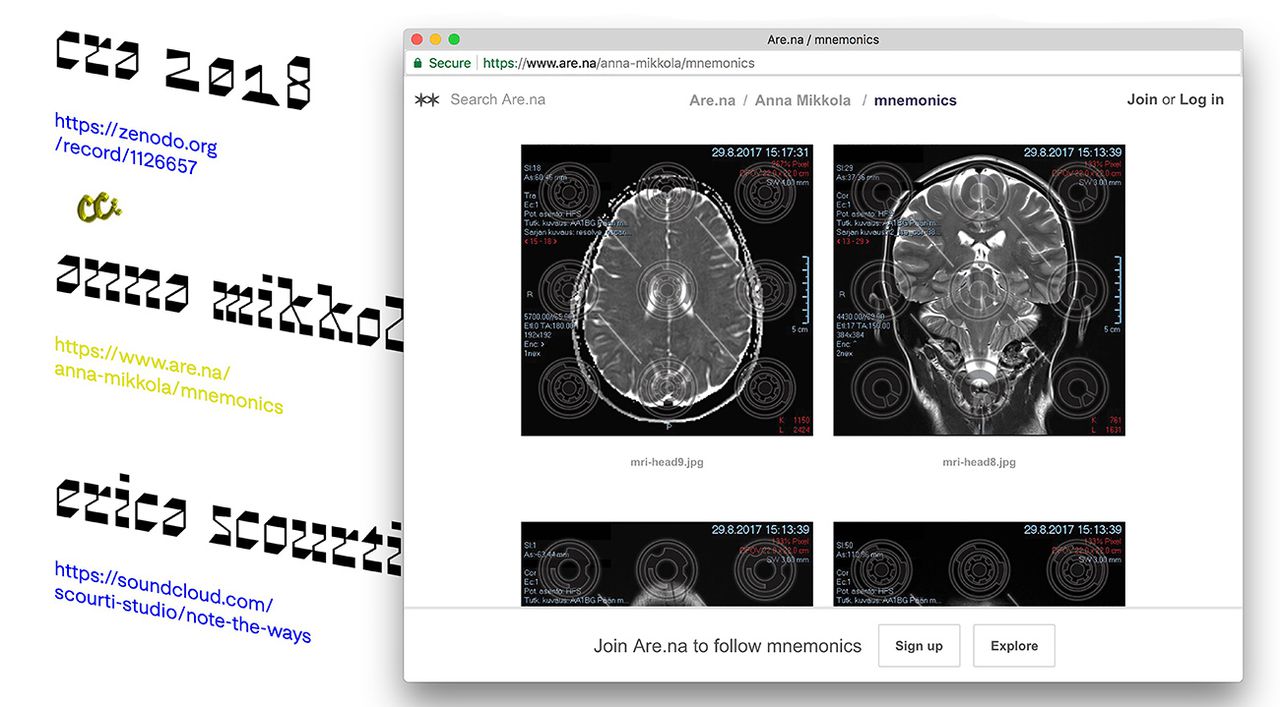Viewport: 1280px width, 707px height.
Task: Follow the yellow are.na anna-mikkola link
Action: point(167,376)
